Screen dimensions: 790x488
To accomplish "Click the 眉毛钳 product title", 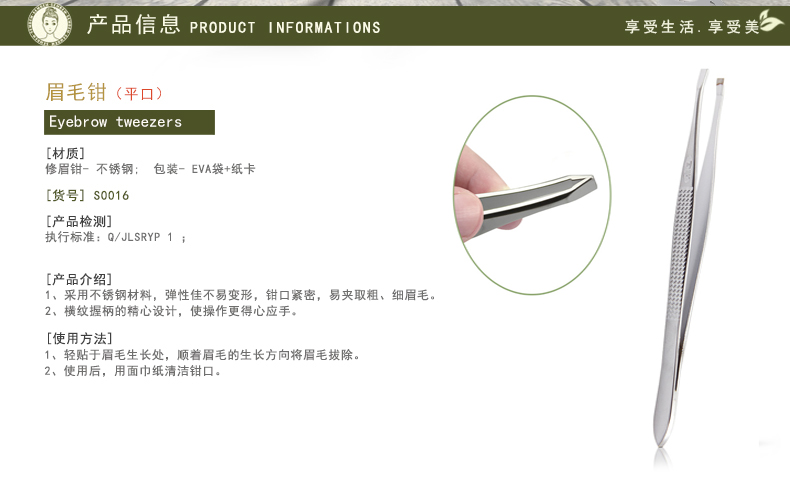I will (76, 92).
